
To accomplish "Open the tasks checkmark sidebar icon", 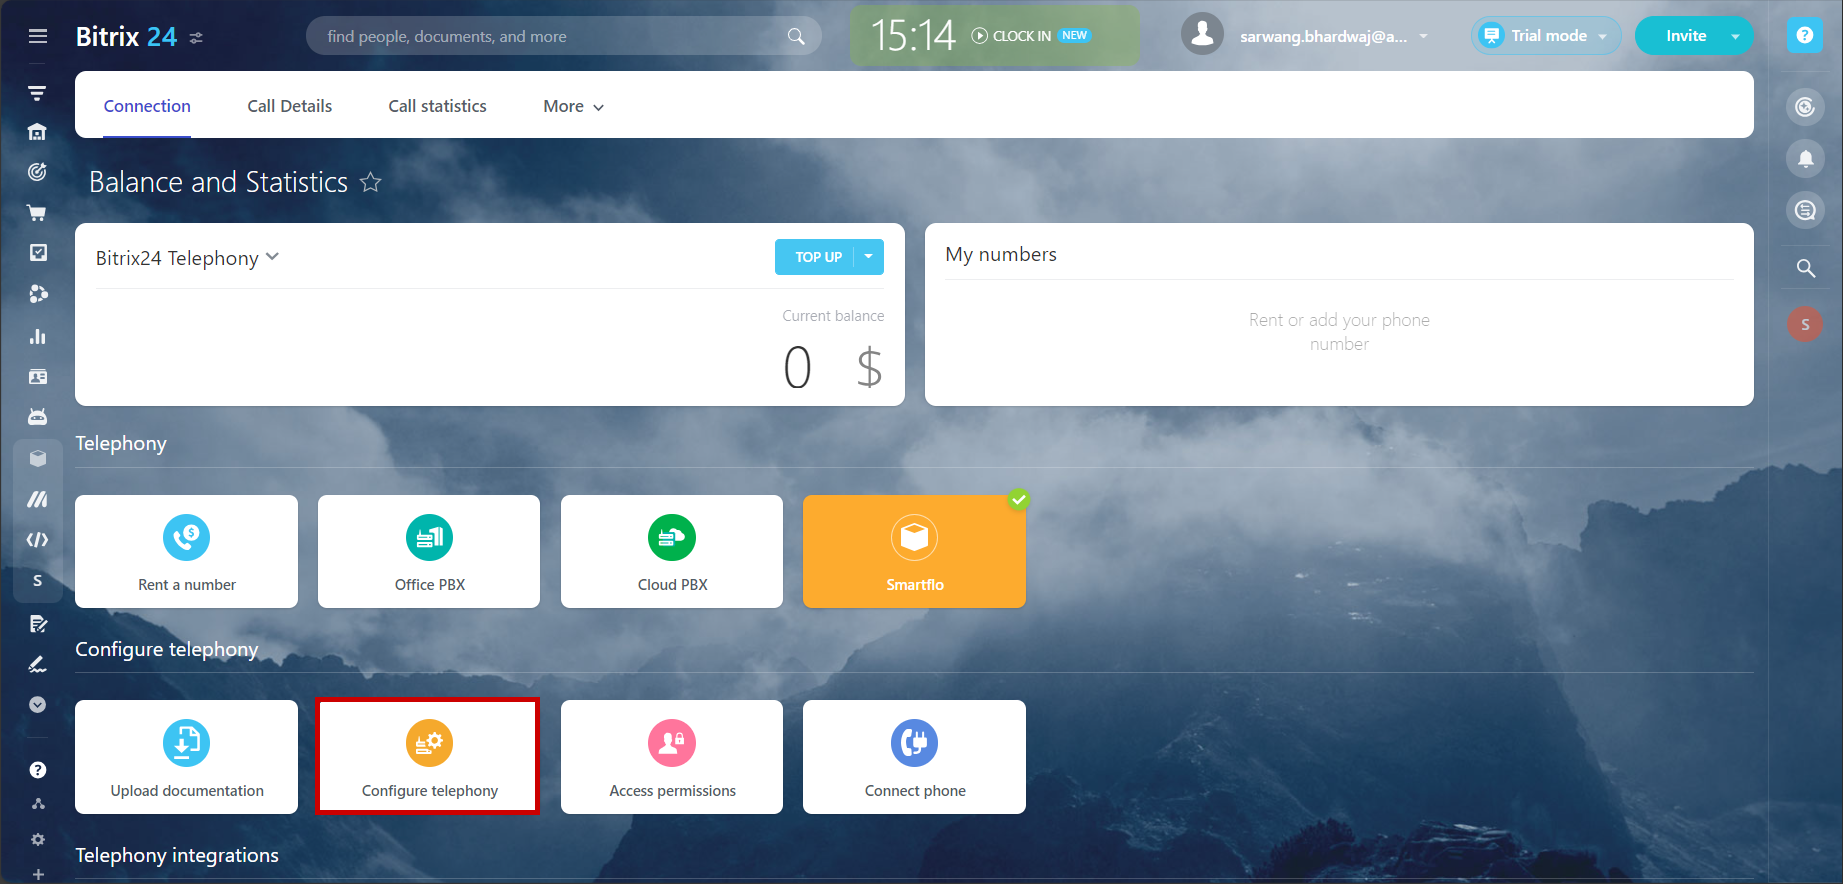I will [37, 253].
